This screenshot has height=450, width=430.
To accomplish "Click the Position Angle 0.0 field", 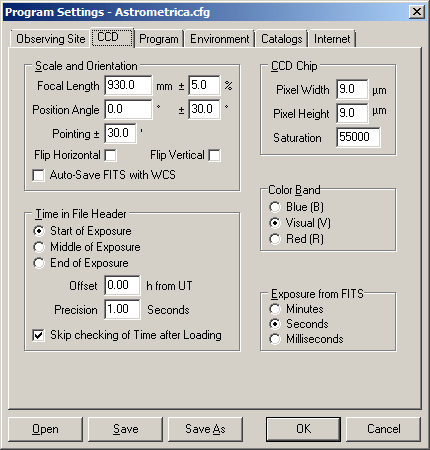I will pyautogui.click(x=128, y=109).
